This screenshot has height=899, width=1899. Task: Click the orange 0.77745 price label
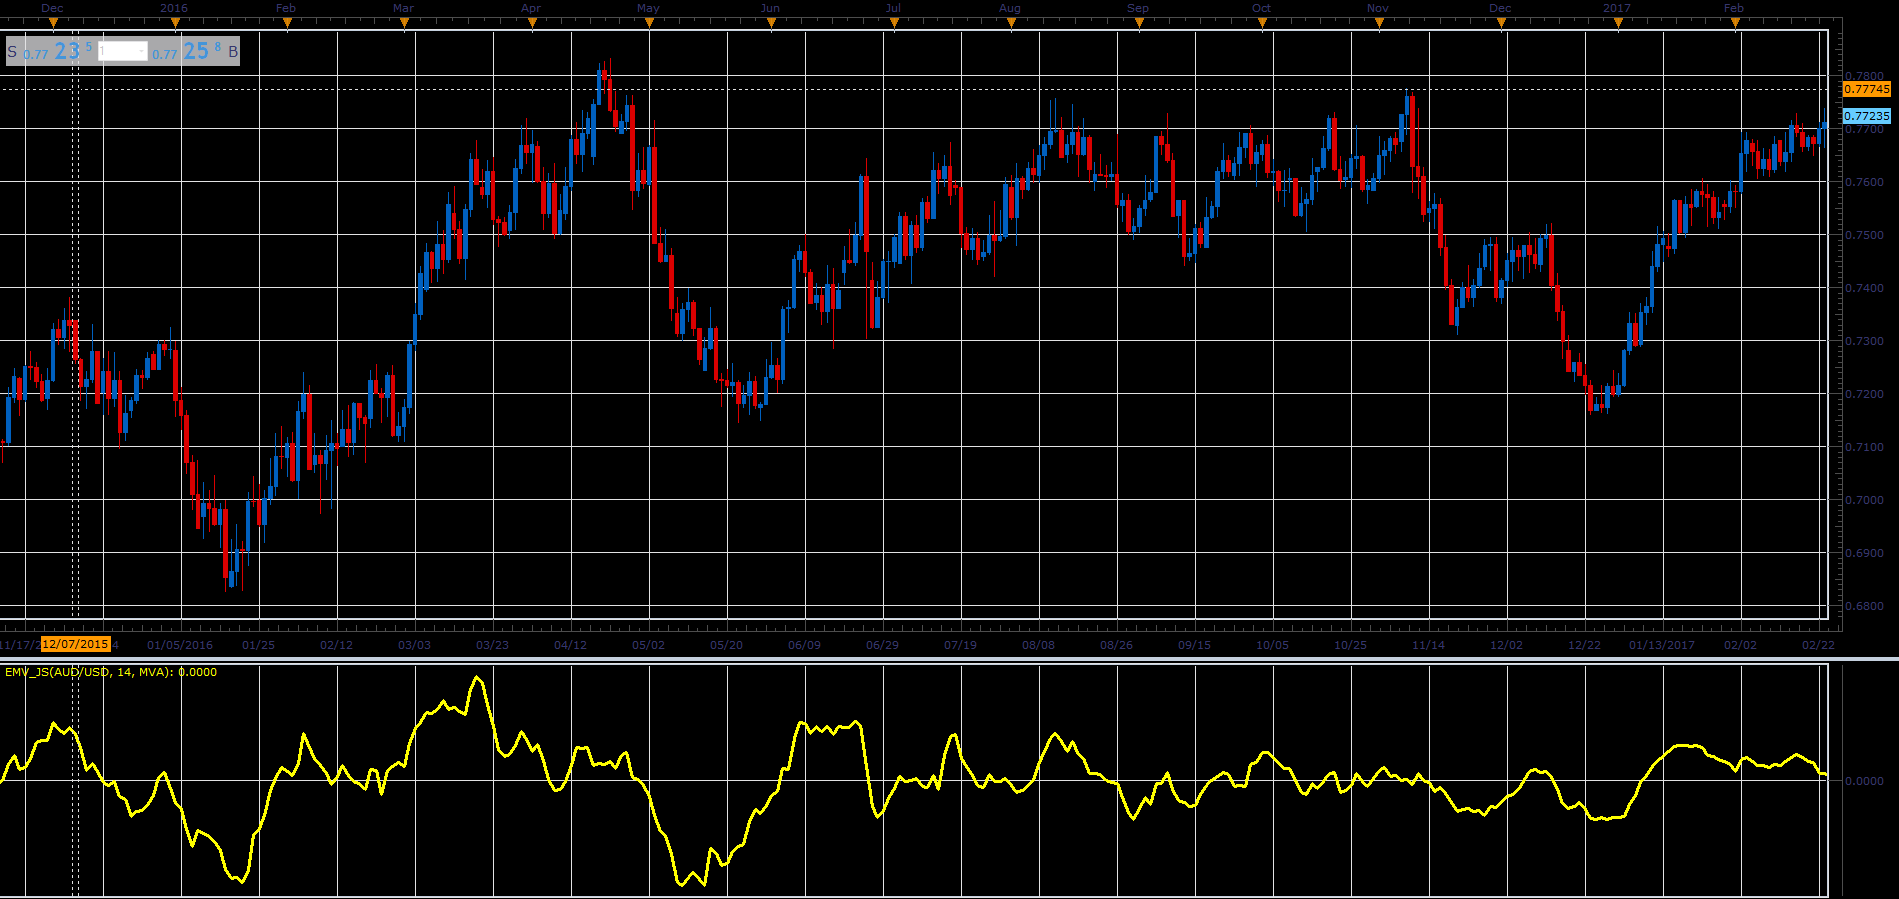pos(1867,89)
